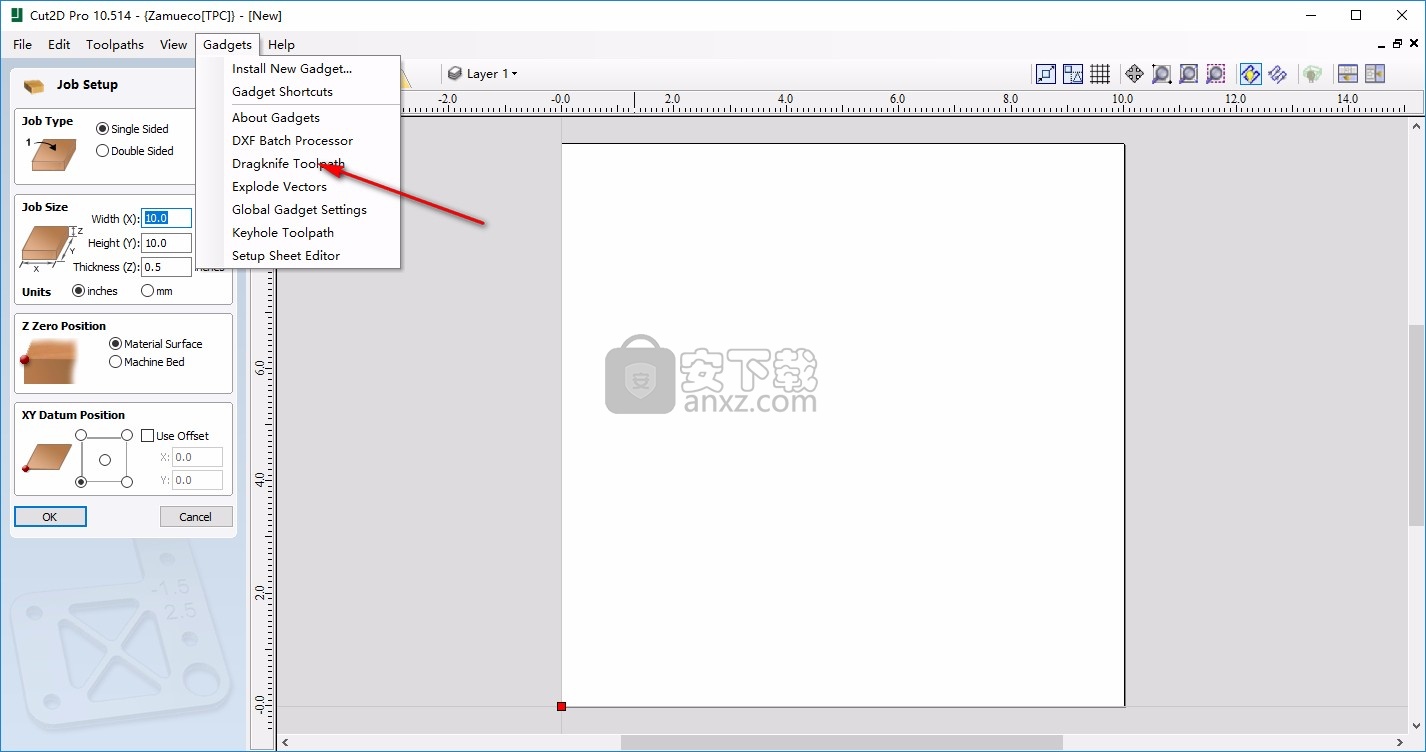Open the Edit menu
The image size is (1426, 752).
pyautogui.click(x=59, y=44)
